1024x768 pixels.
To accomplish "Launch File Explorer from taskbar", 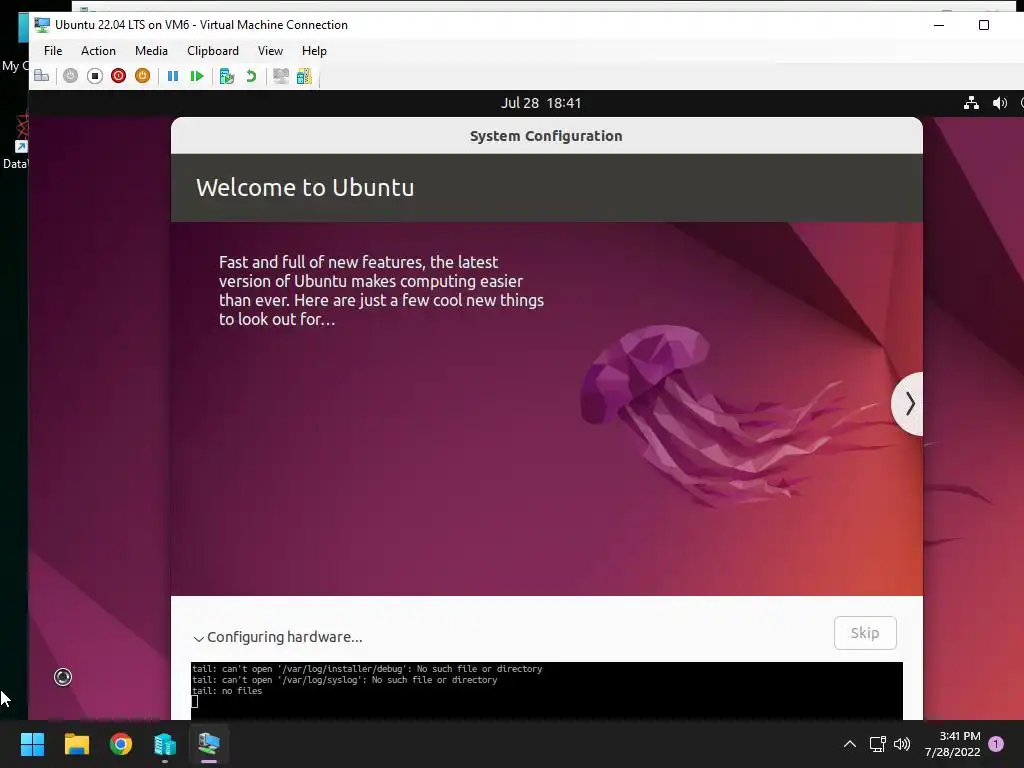I will click(76, 744).
